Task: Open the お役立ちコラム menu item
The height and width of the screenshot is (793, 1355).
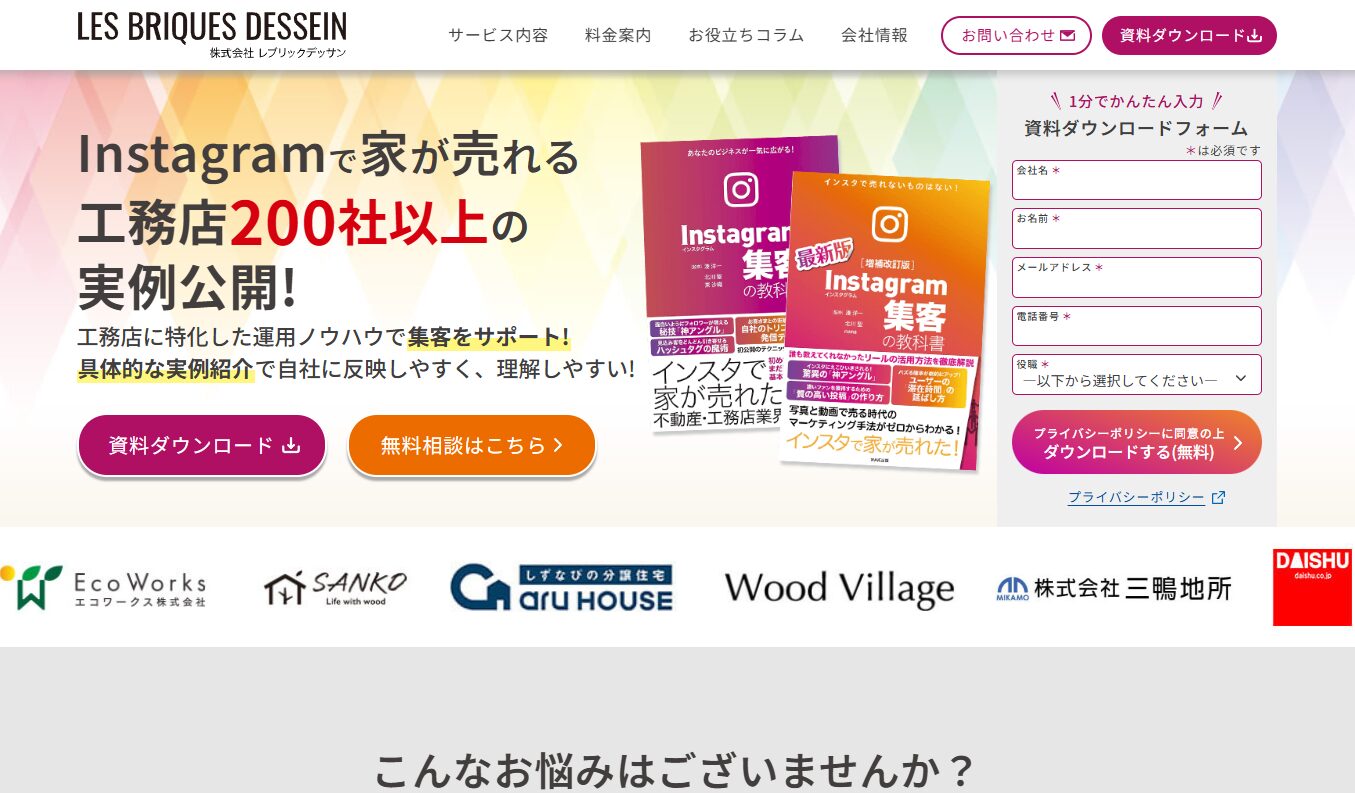Action: (746, 35)
